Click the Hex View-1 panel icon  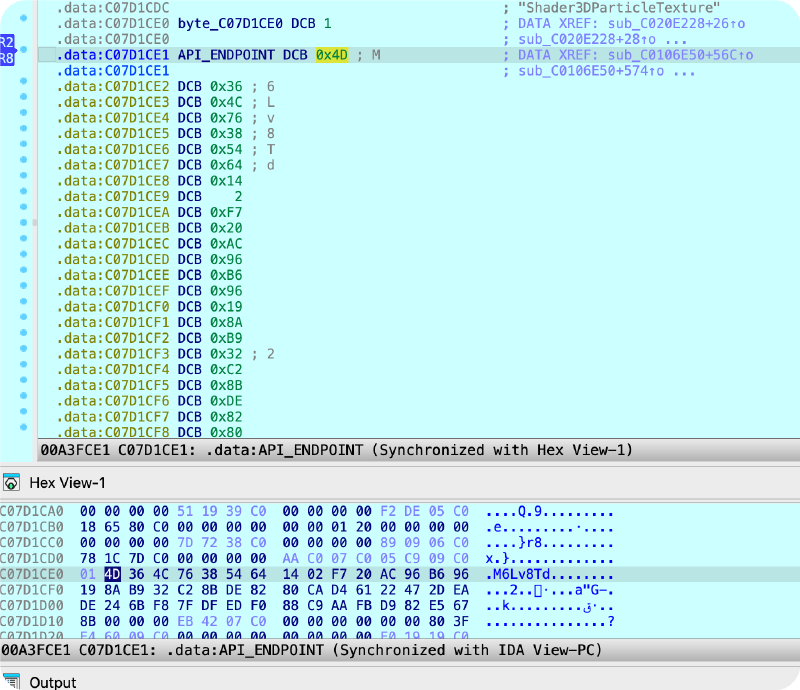click(x=12, y=483)
